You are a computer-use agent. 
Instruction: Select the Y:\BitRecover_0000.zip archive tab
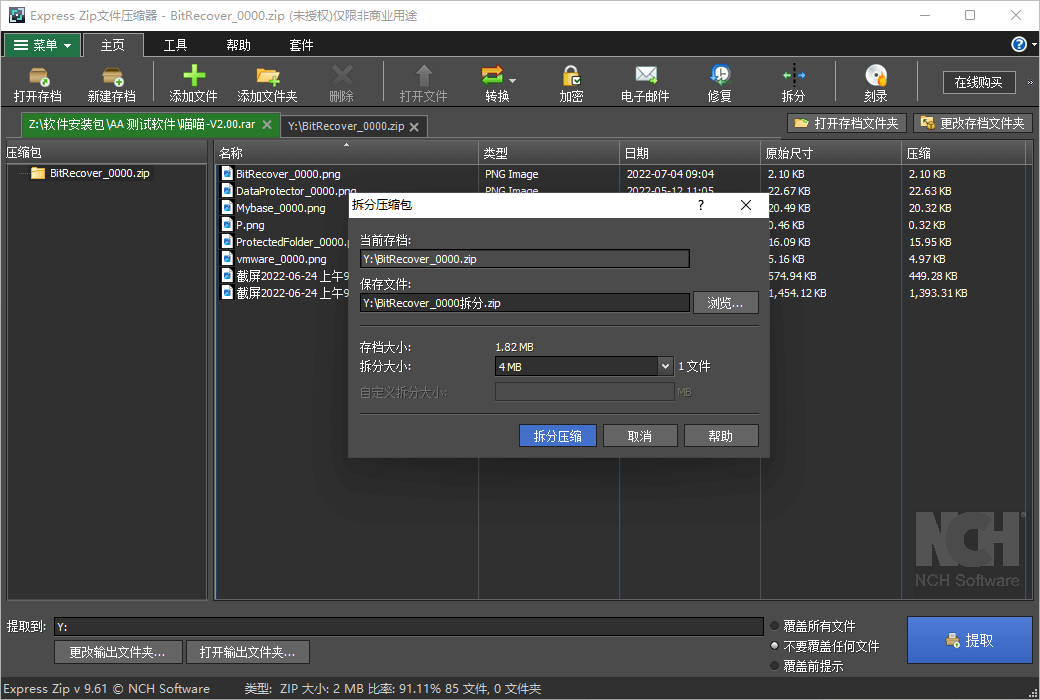(x=346, y=126)
